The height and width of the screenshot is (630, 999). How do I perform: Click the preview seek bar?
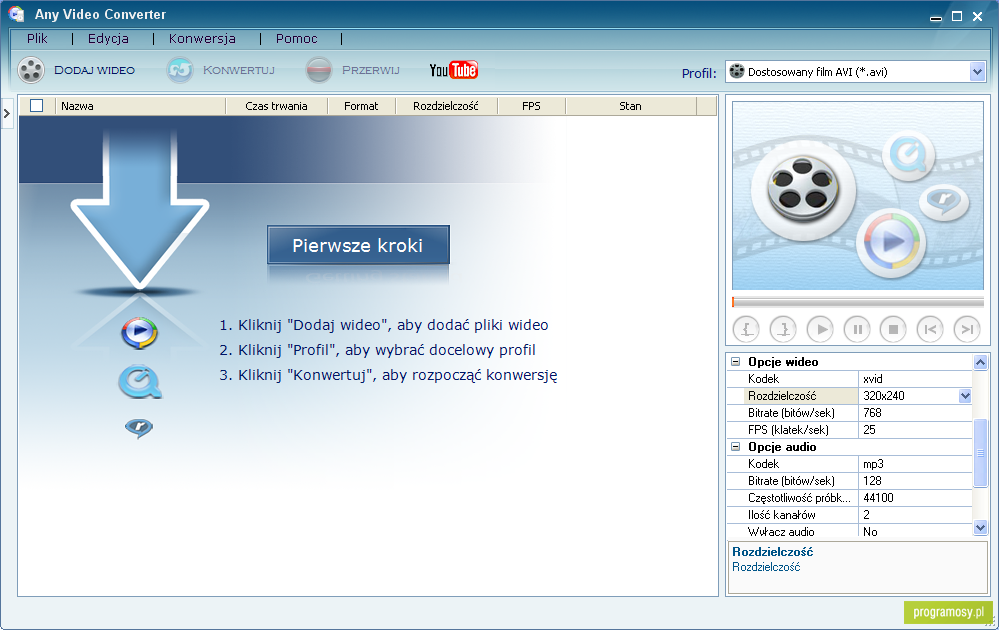[x=858, y=302]
